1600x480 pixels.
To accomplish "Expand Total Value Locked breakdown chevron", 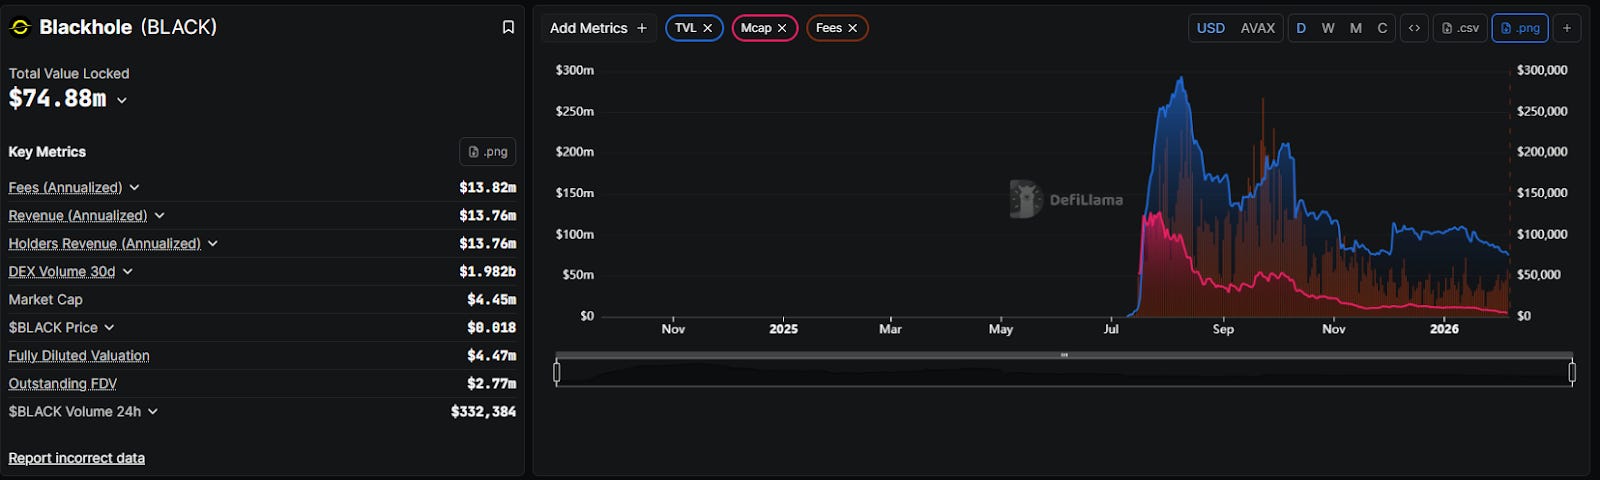I will coord(122,100).
